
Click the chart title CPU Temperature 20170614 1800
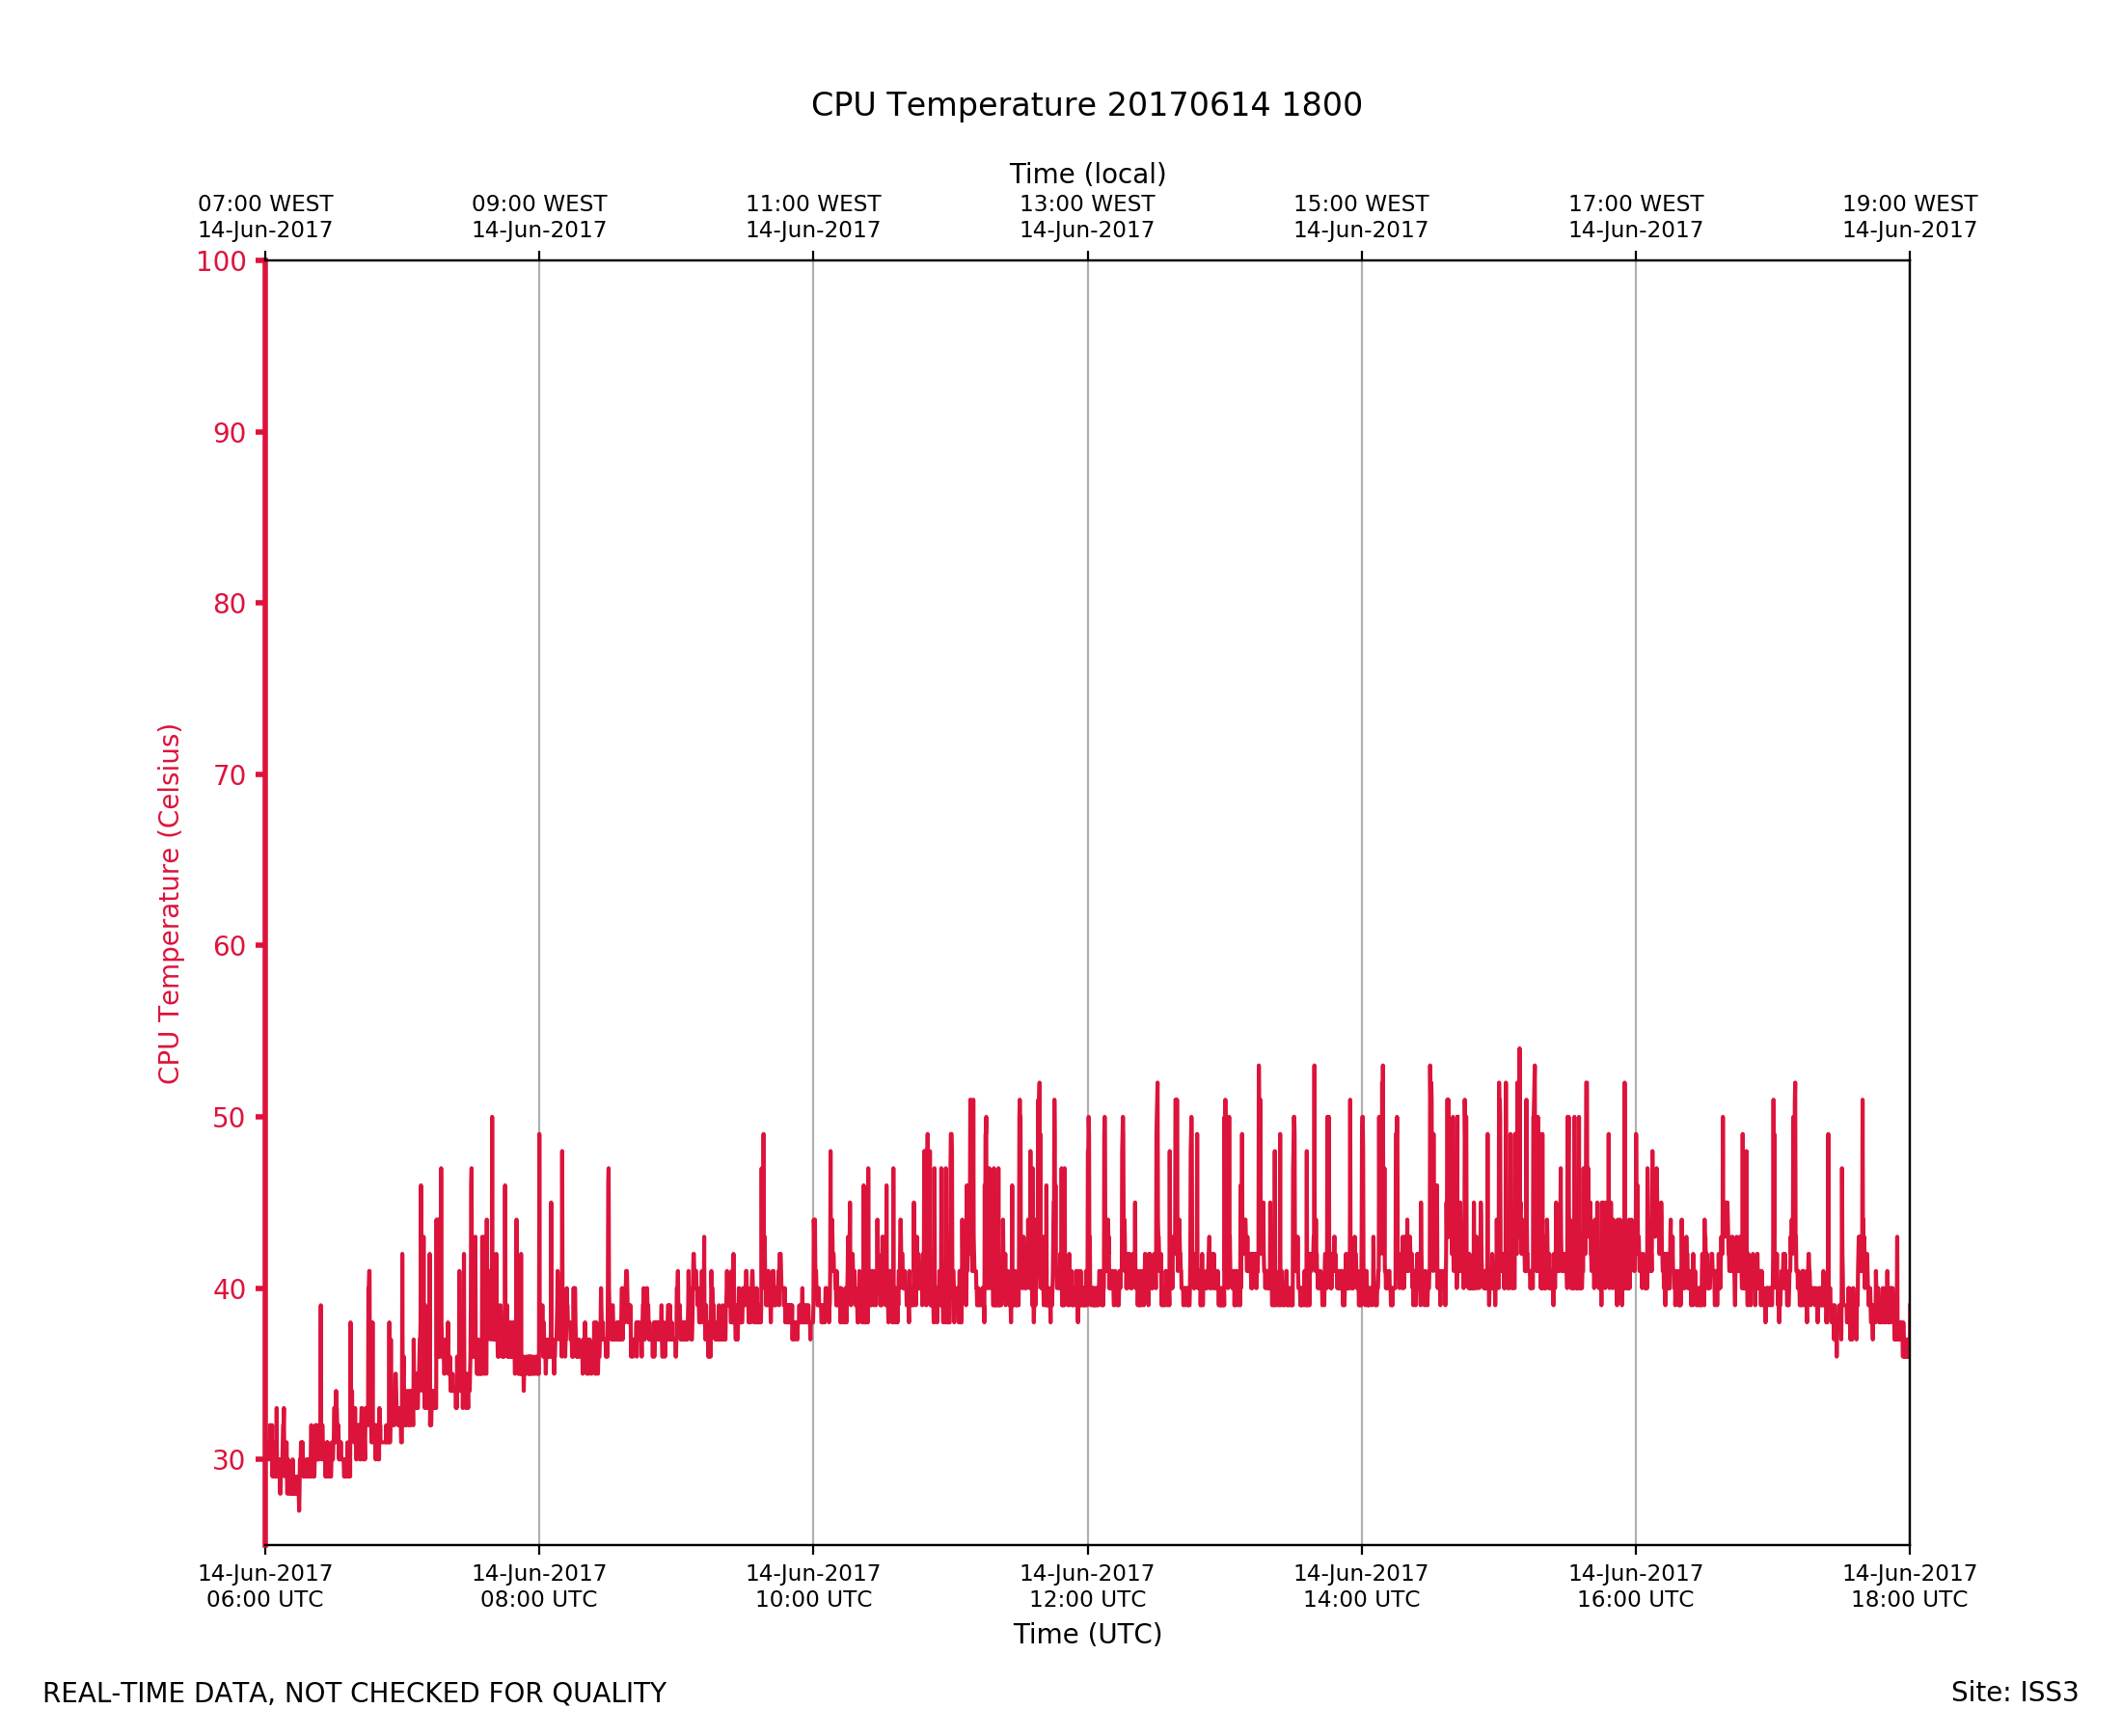[1086, 105]
